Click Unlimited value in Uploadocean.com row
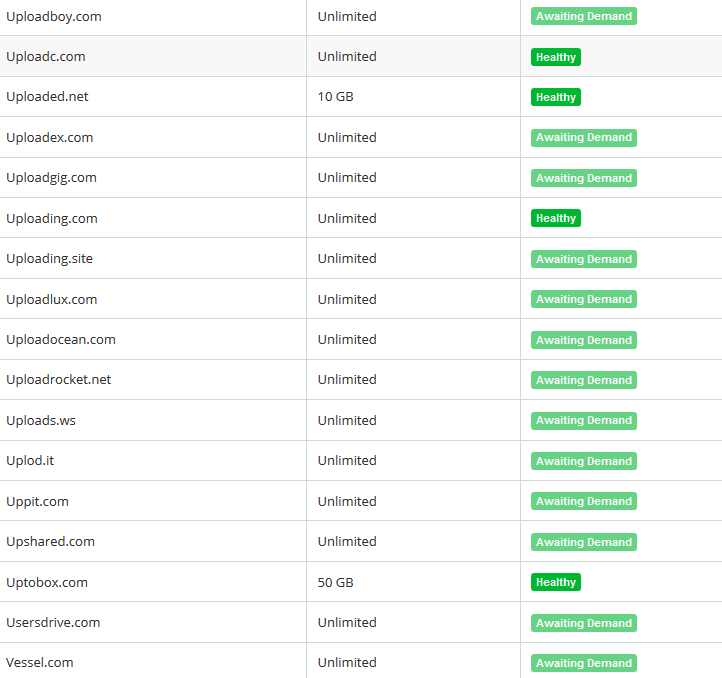Image resolution: width=722 pixels, height=678 pixels. pyautogui.click(x=347, y=339)
